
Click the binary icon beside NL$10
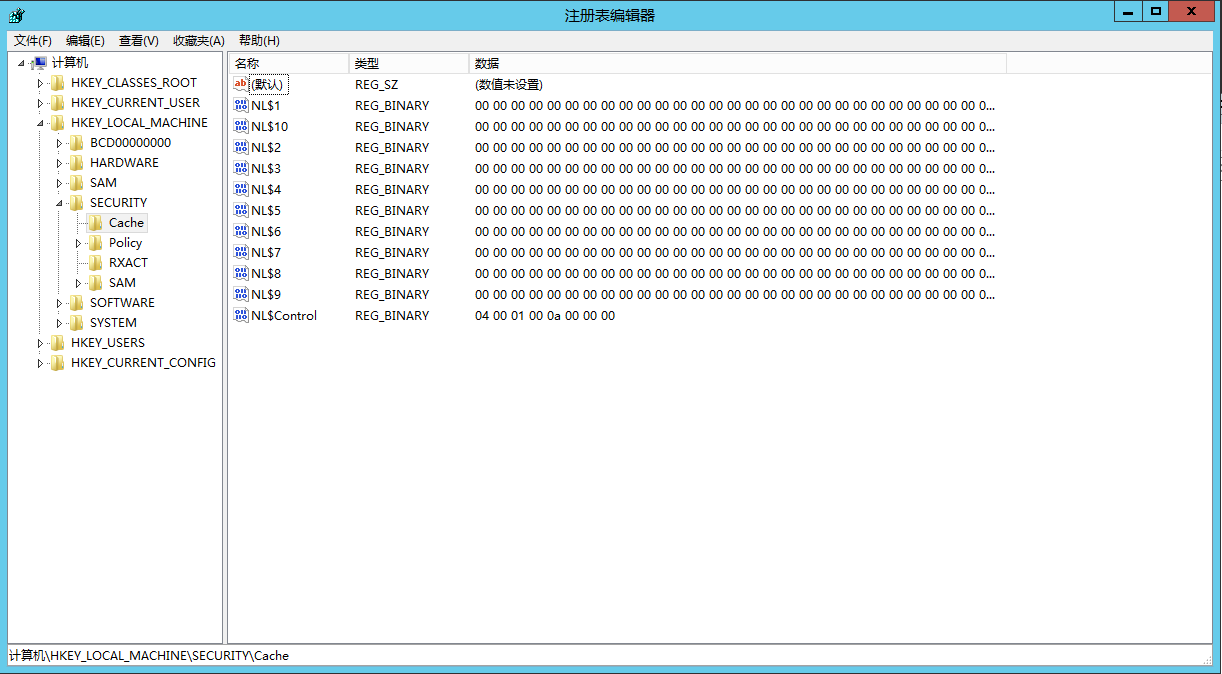coord(241,126)
